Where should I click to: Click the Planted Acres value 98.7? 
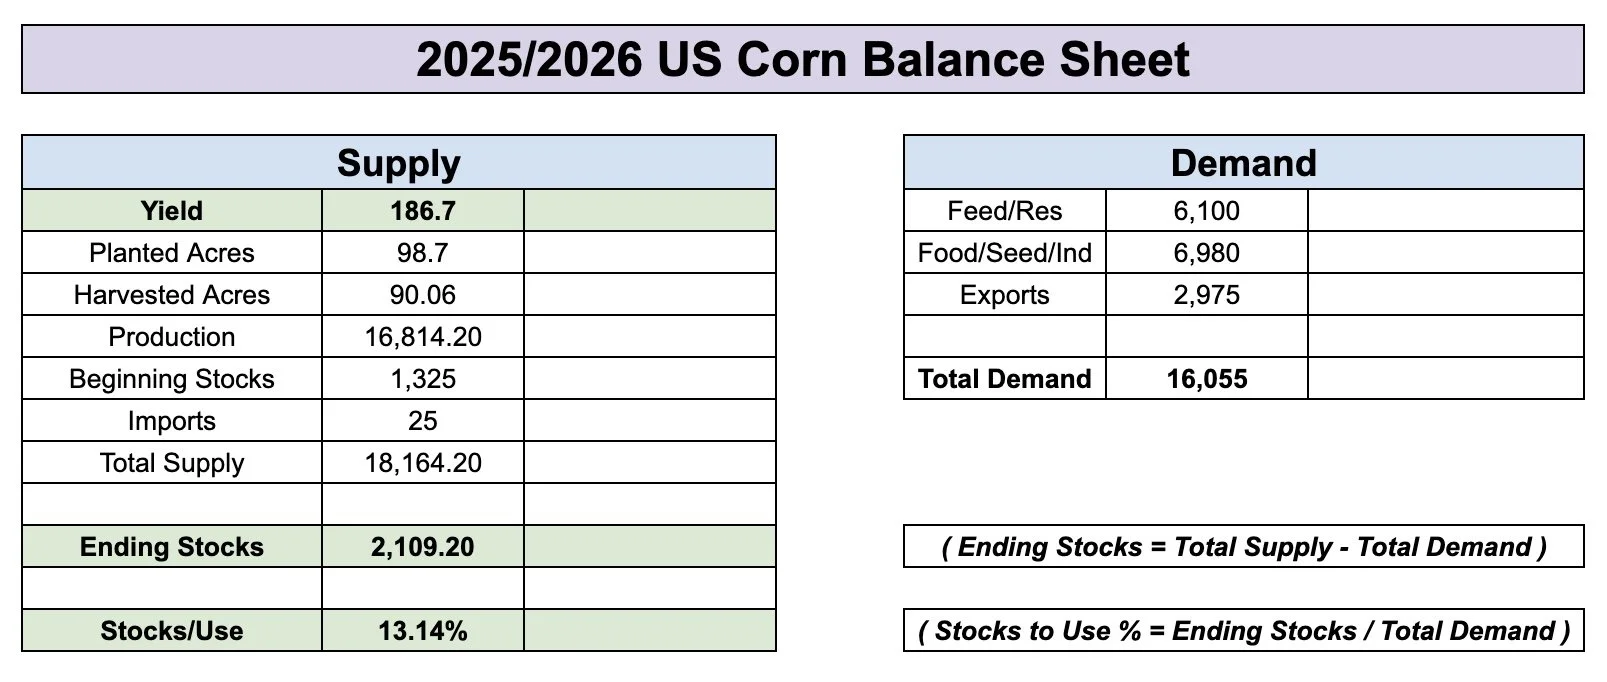pos(423,253)
